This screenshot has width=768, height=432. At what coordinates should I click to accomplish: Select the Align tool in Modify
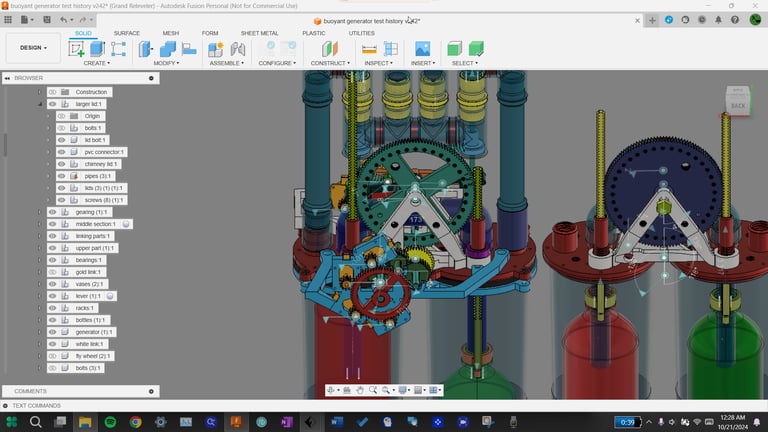pos(189,49)
